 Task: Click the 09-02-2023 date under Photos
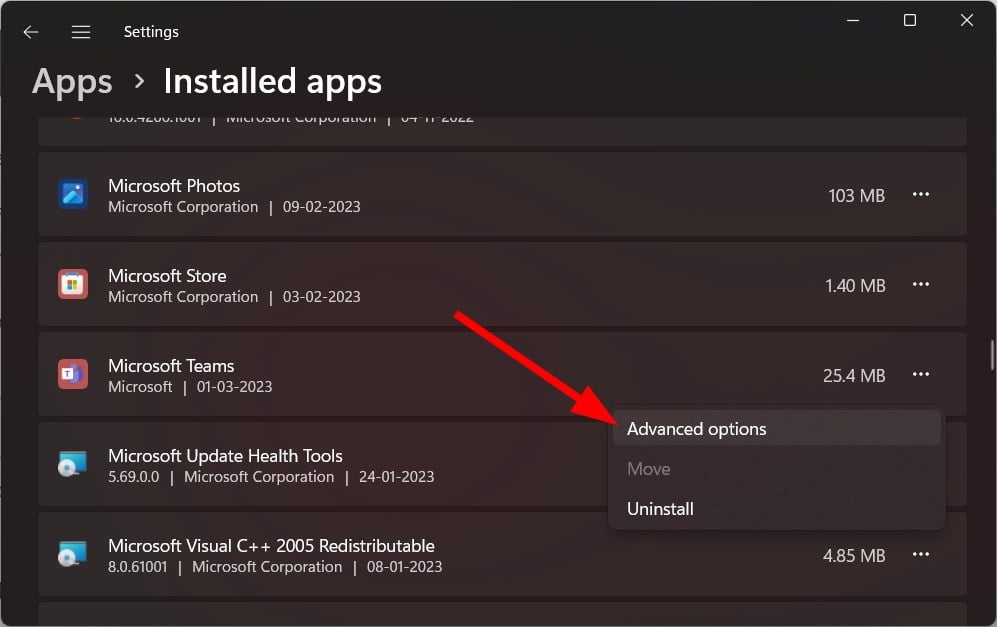[321, 207]
